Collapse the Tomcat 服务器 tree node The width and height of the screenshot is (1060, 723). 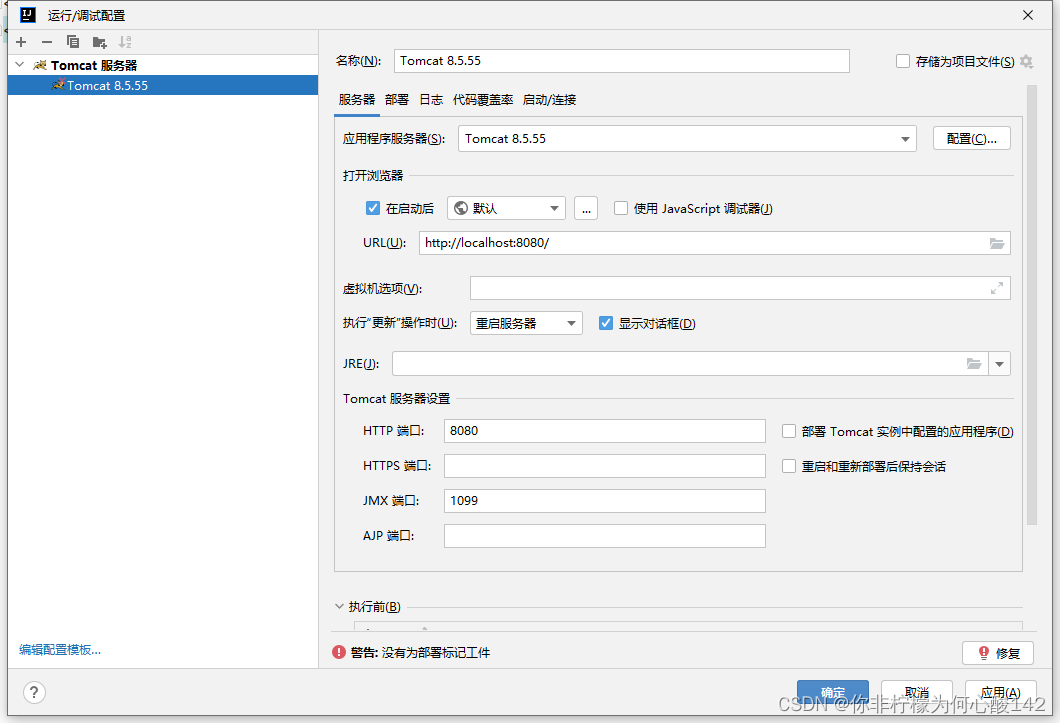point(20,65)
